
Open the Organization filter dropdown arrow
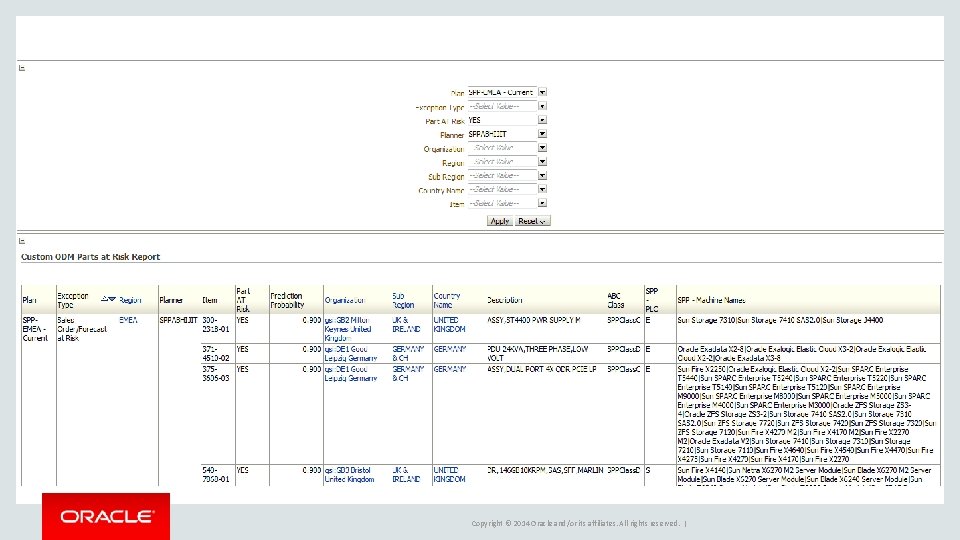click(x=542, y=148)
